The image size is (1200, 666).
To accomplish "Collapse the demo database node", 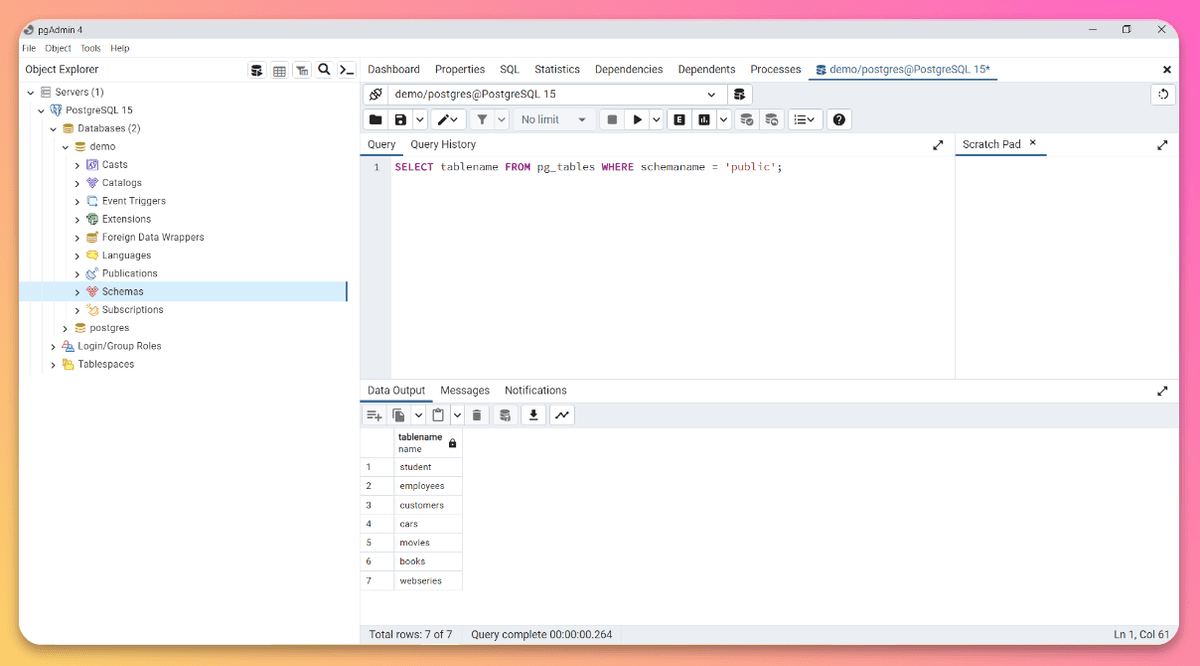I will tap(65, 147).
